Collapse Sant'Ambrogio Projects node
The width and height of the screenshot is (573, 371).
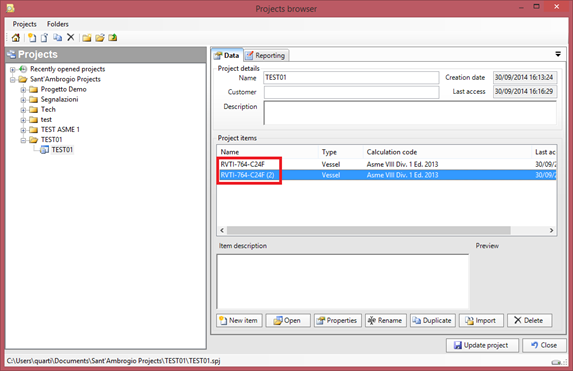point(13,79)
